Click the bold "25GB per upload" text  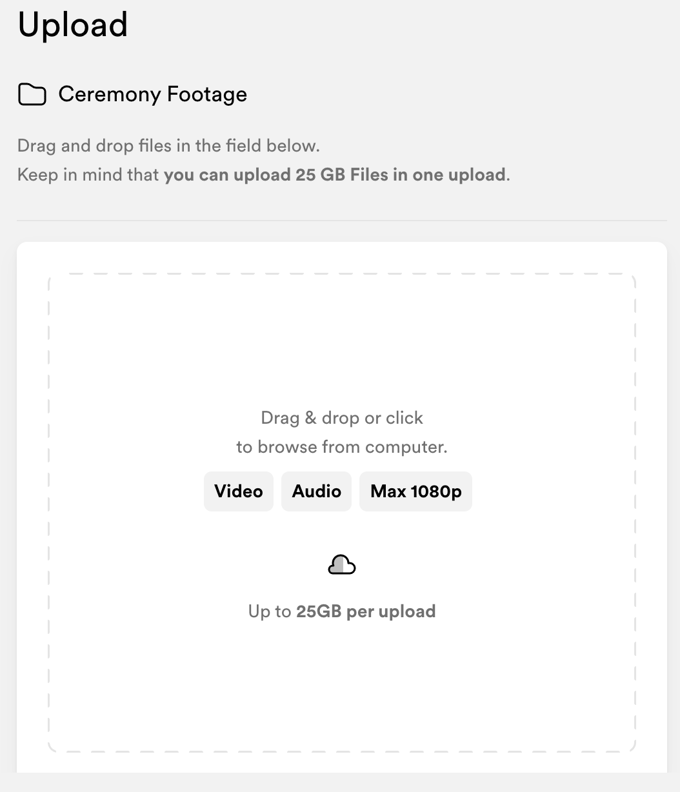[x=366, y=611]
